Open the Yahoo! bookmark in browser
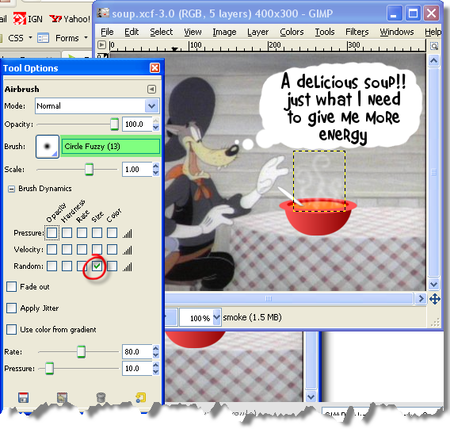This screenshot has height=429, width=450. tap(70, 19)
